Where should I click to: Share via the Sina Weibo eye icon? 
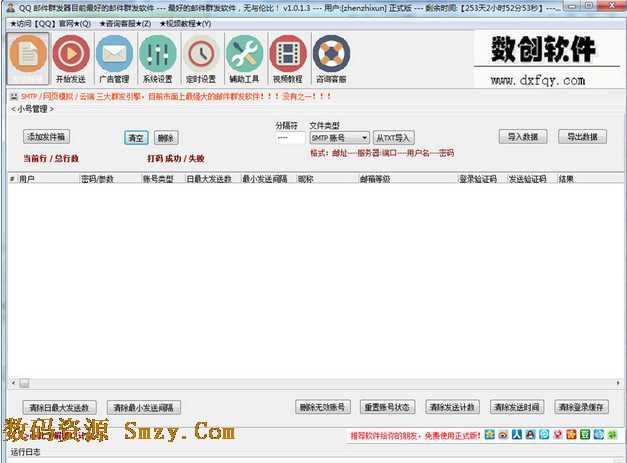503,435
